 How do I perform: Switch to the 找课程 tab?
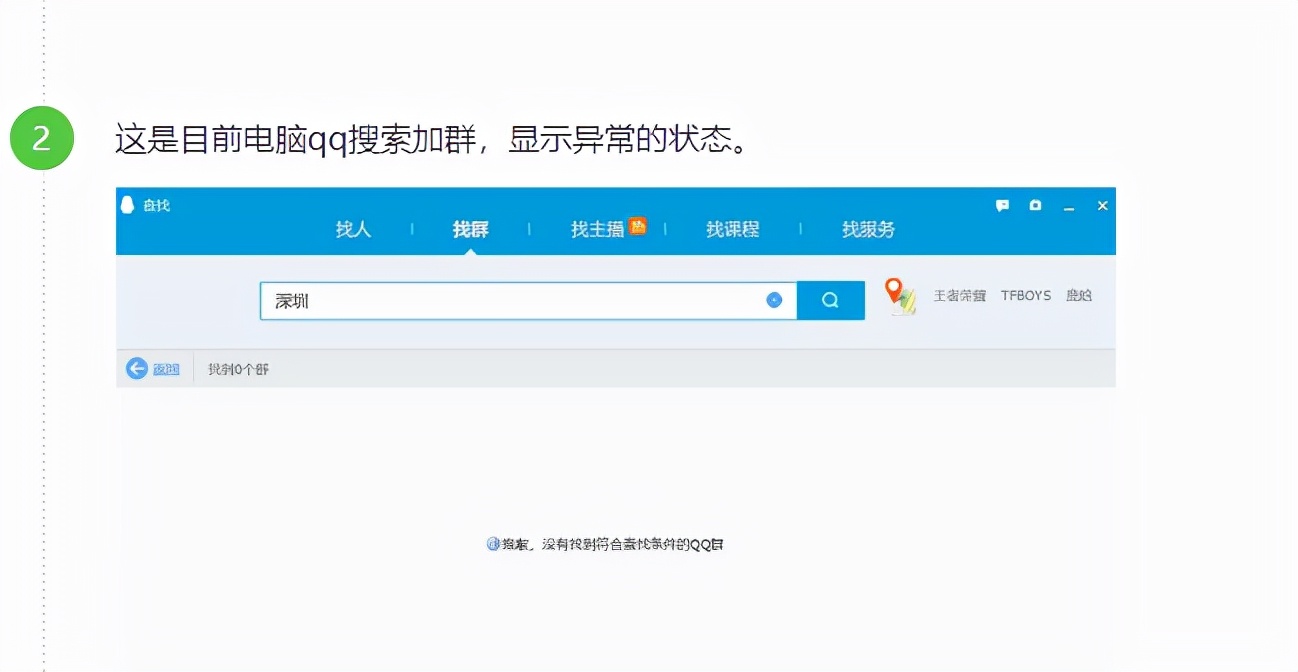[733, 229]
